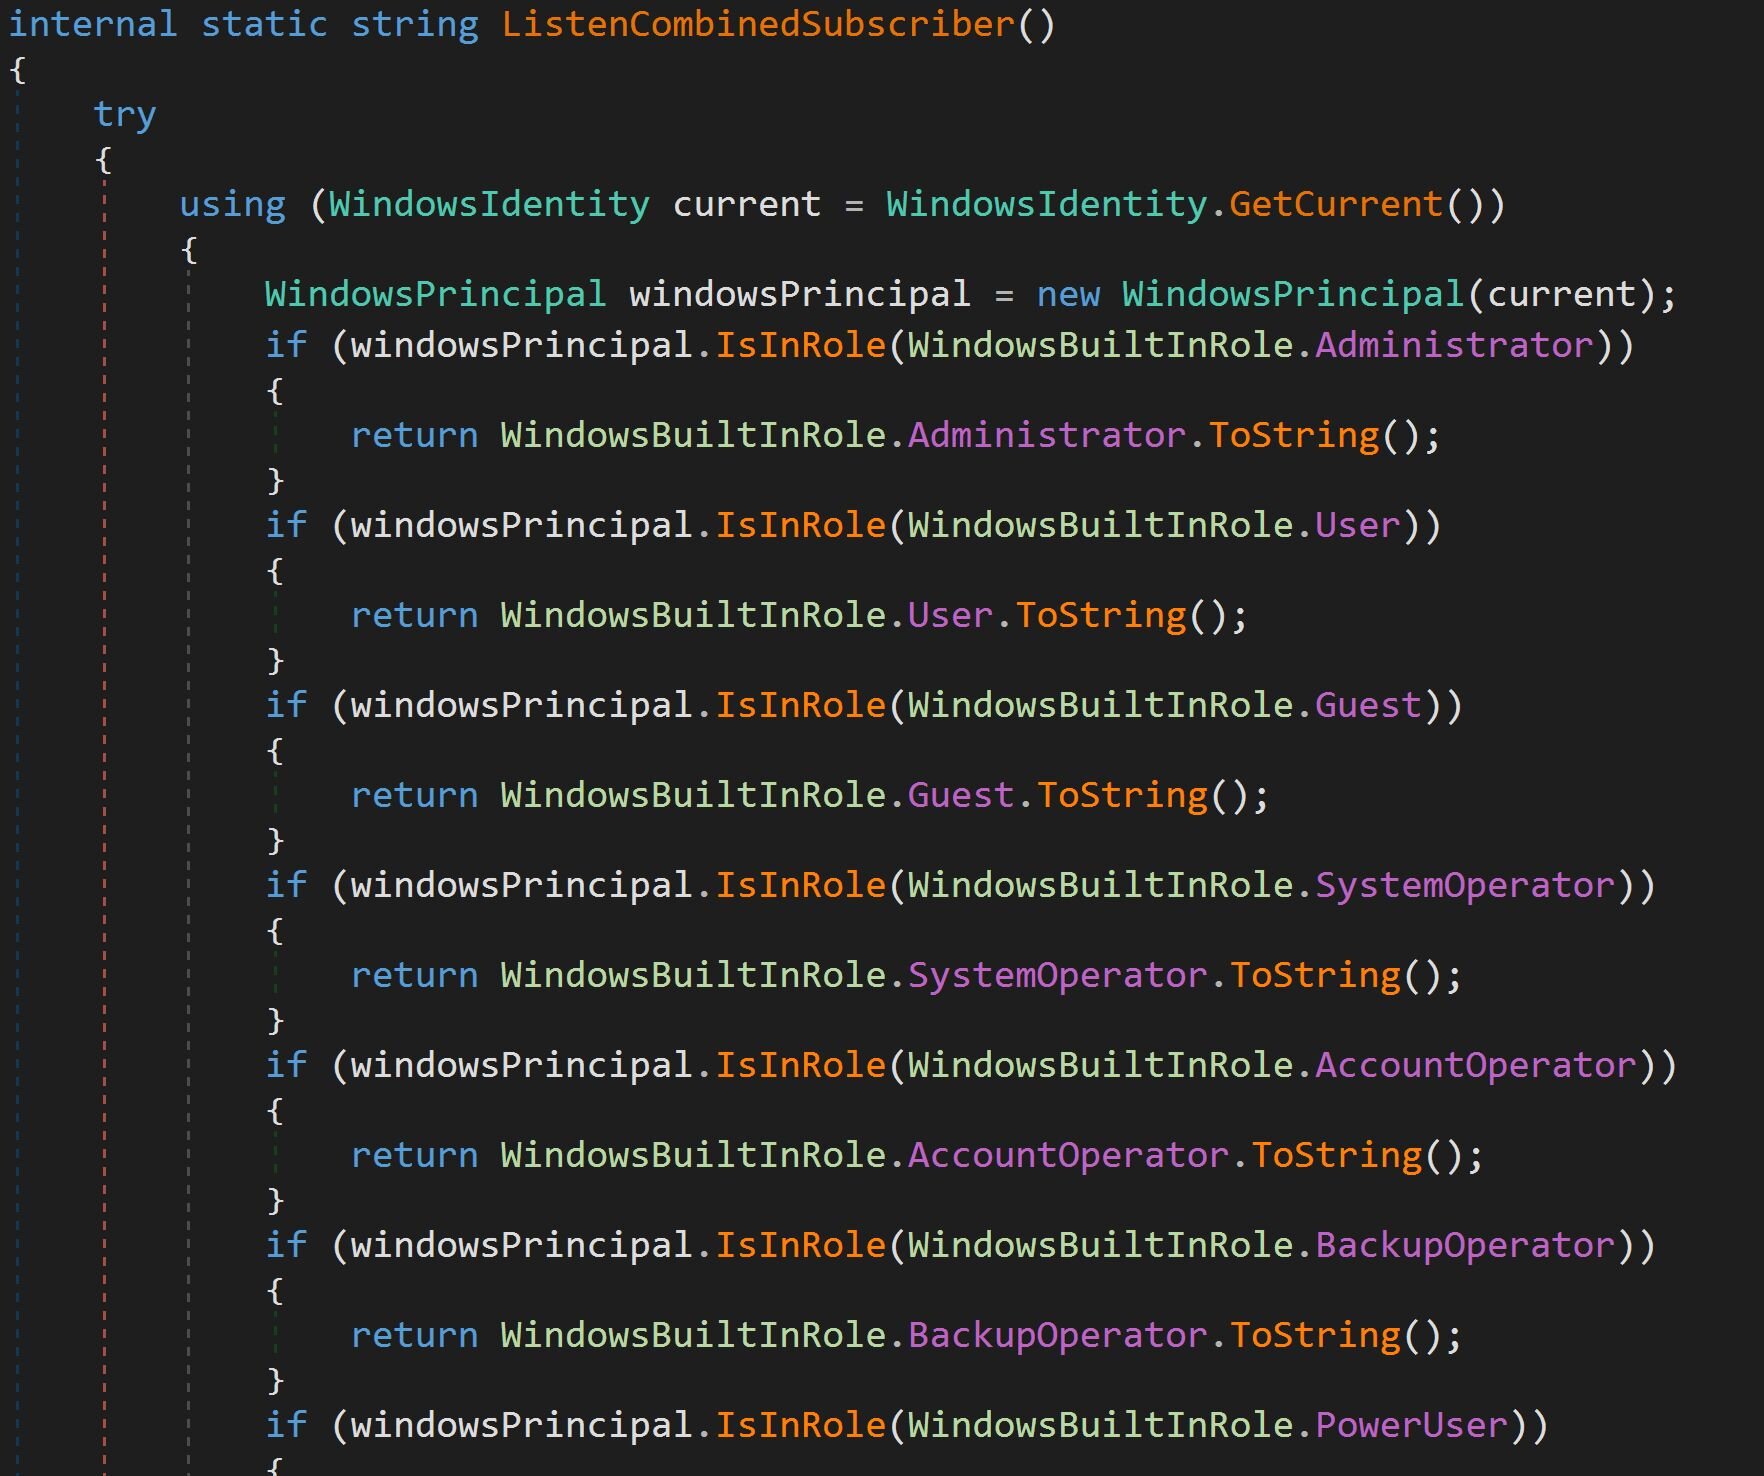Click 'Administrator' in the return statement
Screen dimensions: 1764x1476
click(x=1047, y=435)
